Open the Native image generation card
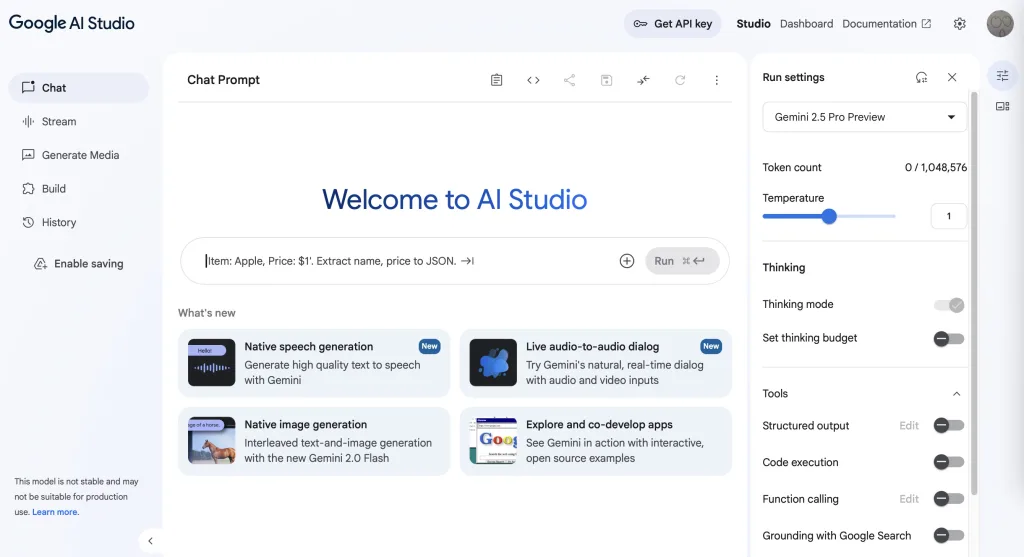 (x=314, y=441)
